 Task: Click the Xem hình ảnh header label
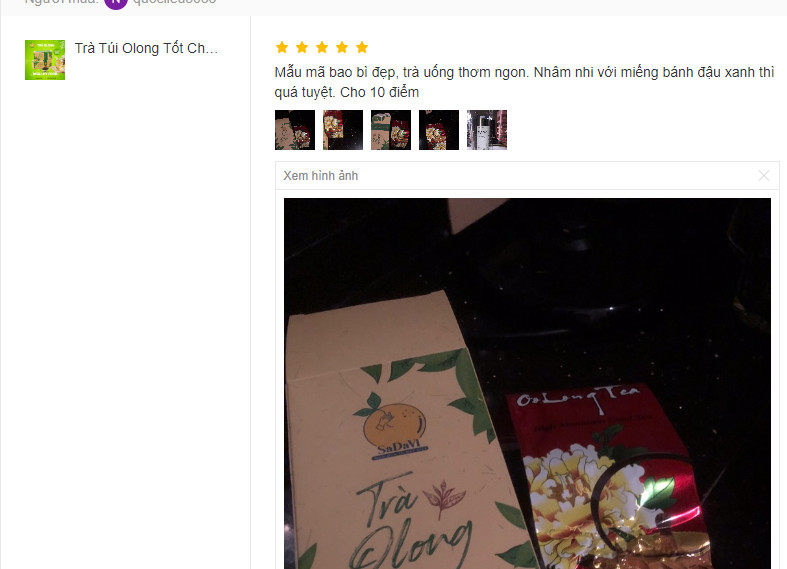tap(321, 176)
